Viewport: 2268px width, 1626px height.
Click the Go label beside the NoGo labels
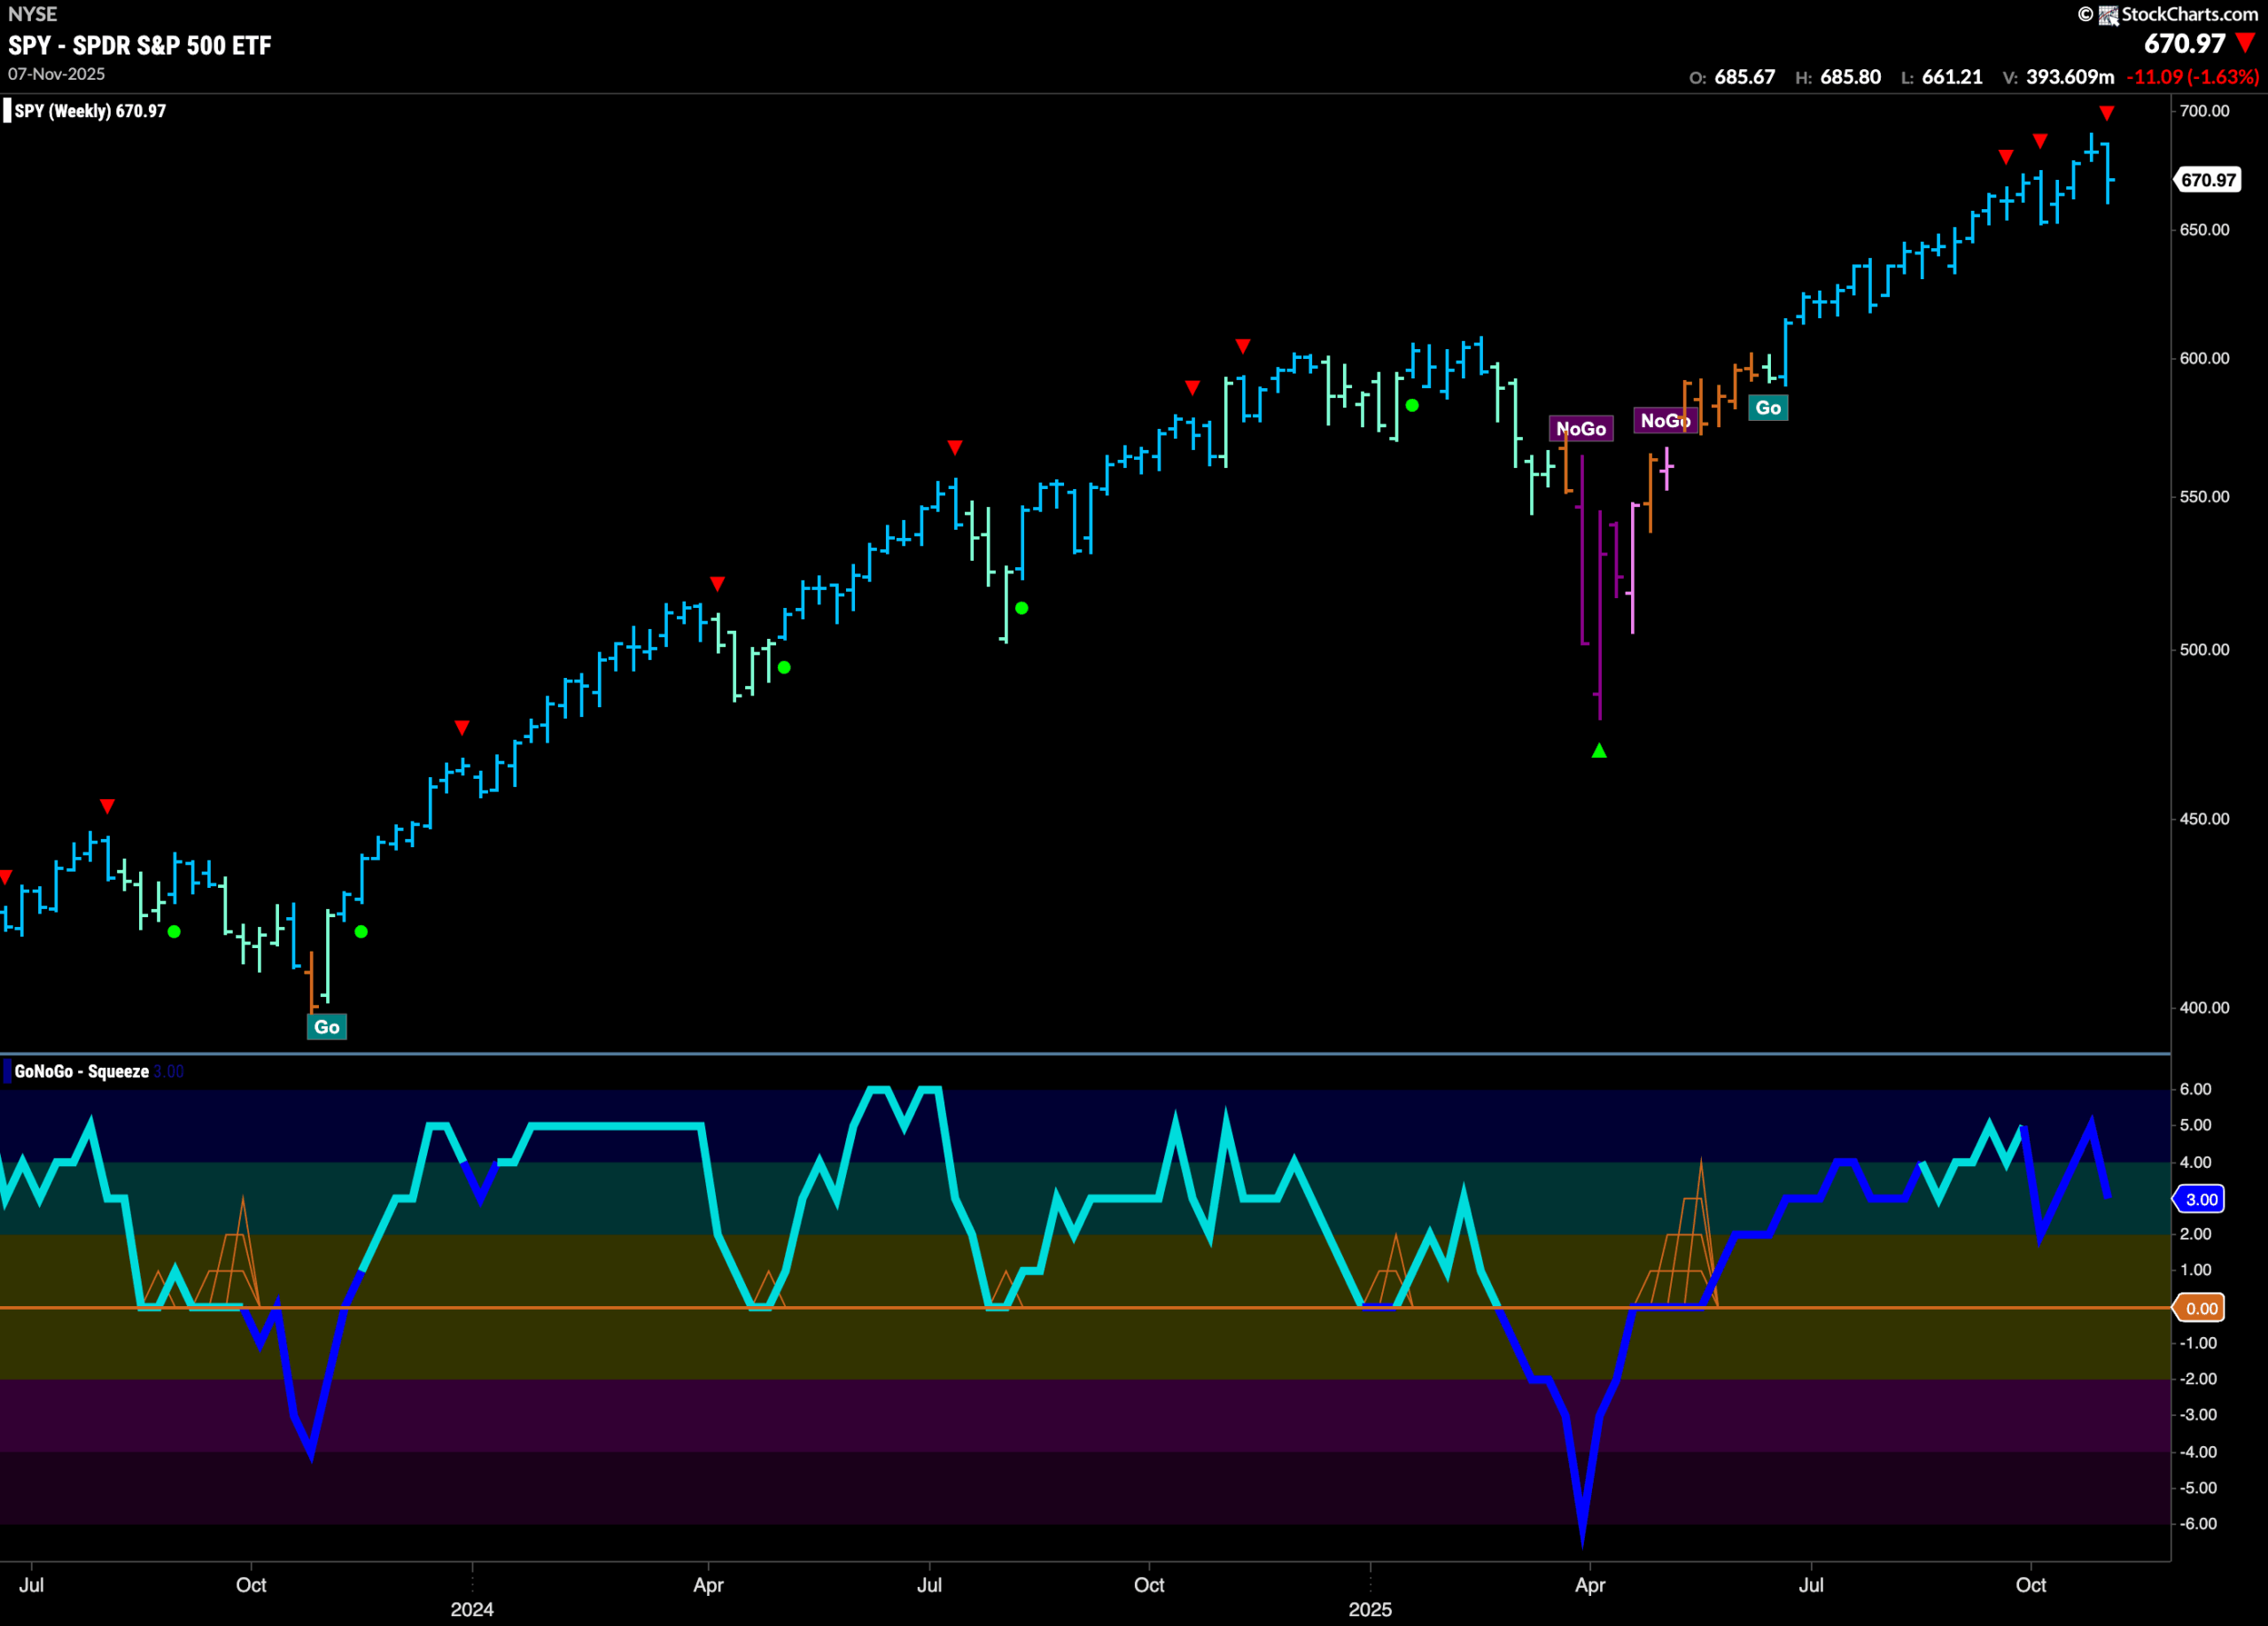(x=1768, y=407)
